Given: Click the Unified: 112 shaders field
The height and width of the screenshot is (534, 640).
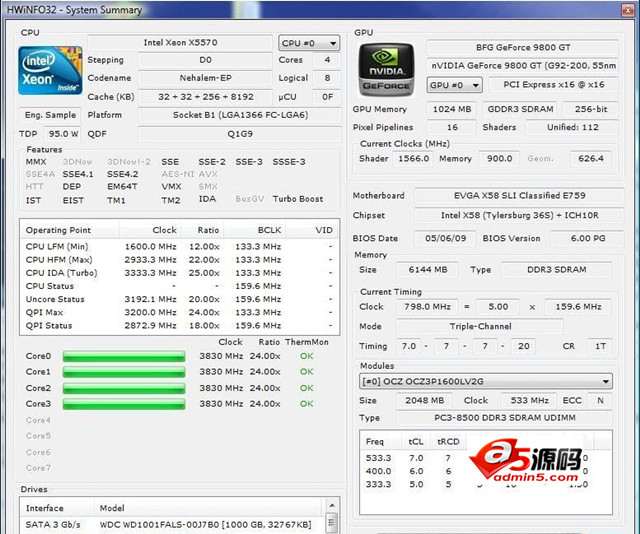Looking at the screenshot, I should [x=572, y=127].
